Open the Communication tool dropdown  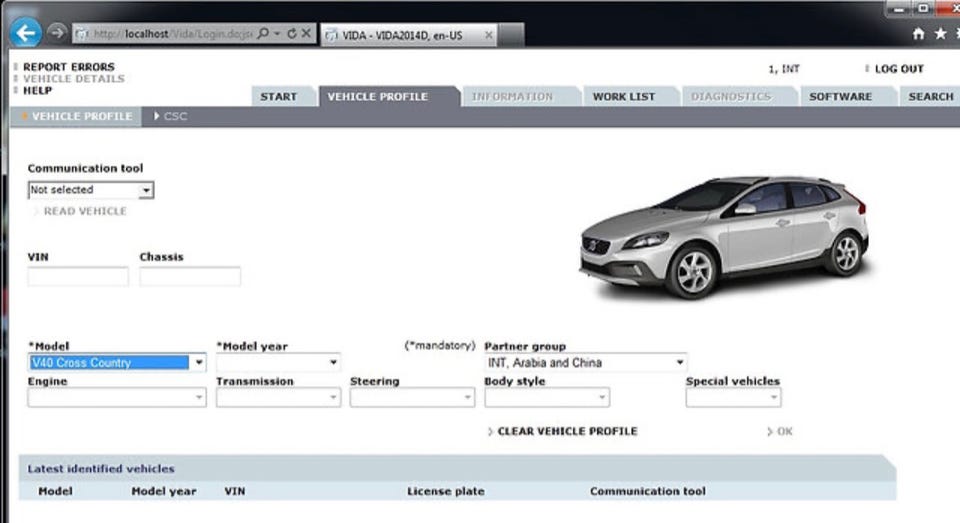tap(91, 190)
